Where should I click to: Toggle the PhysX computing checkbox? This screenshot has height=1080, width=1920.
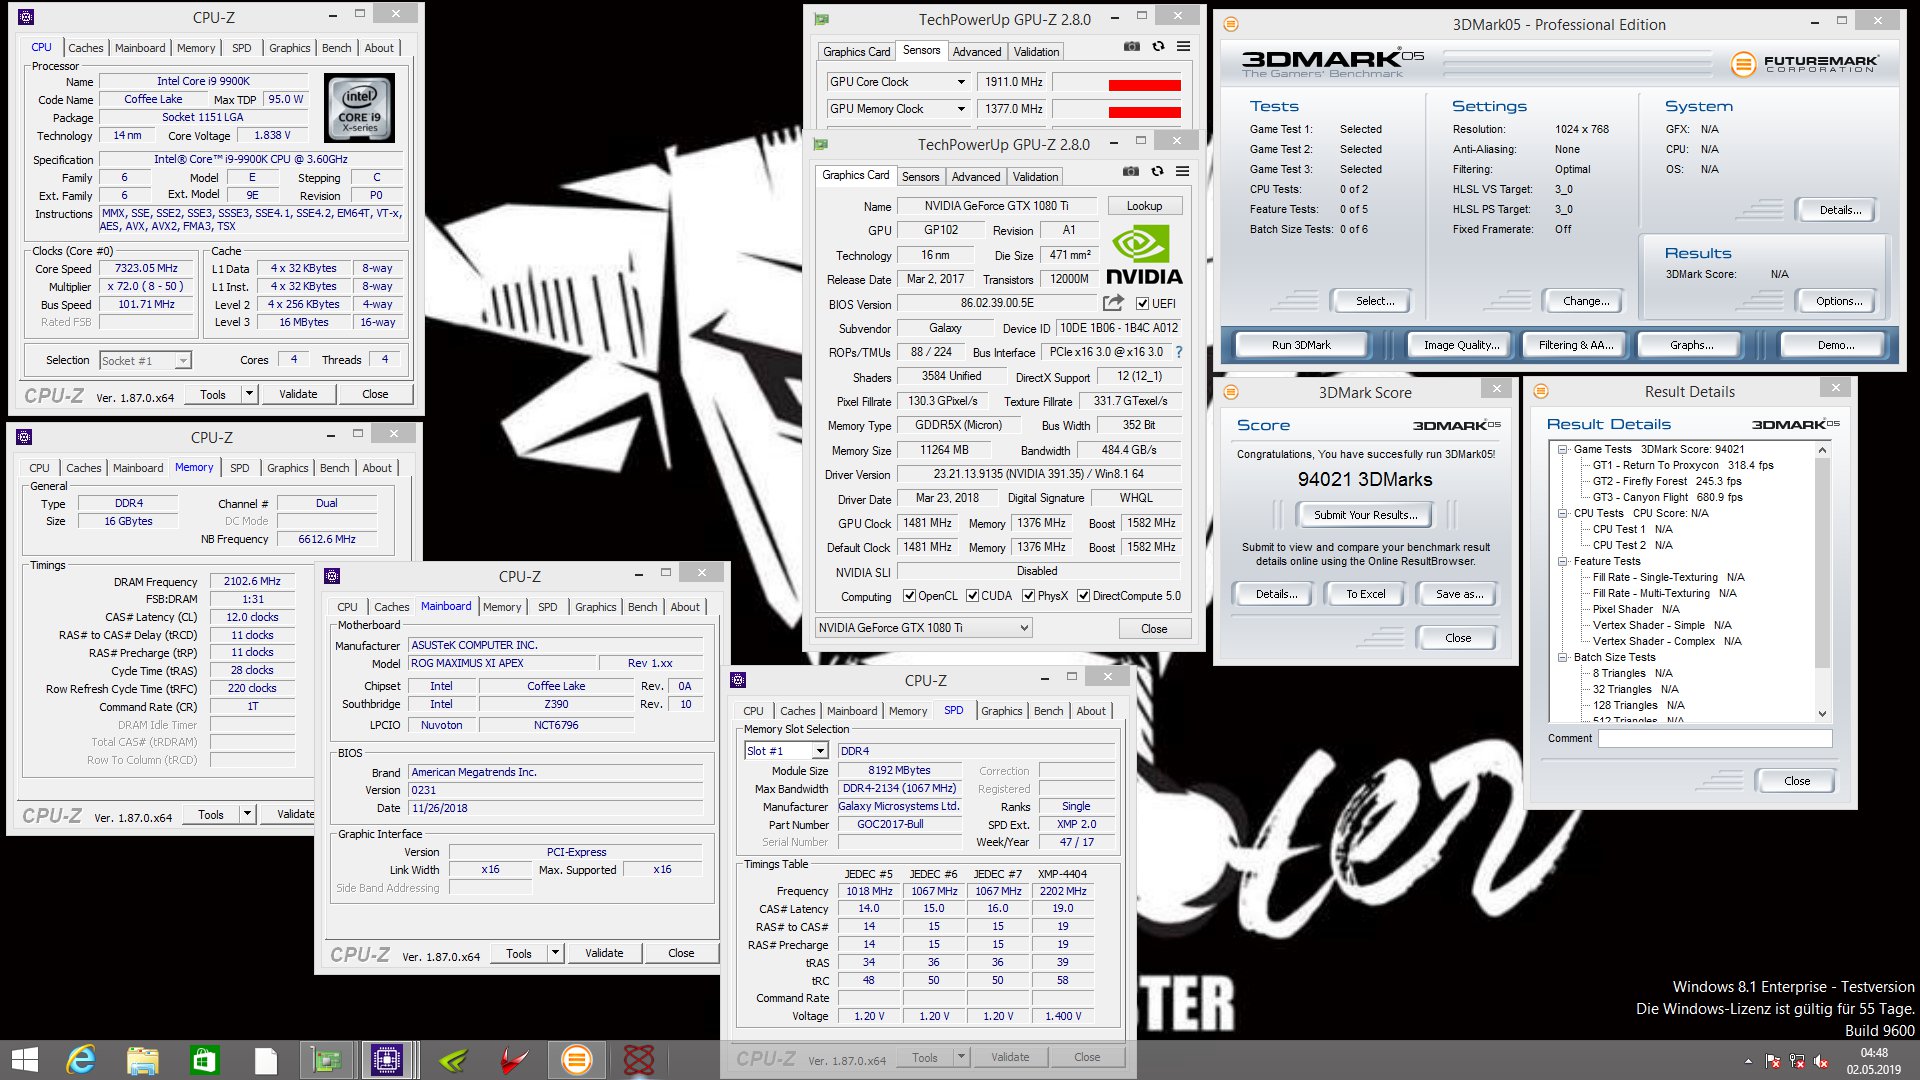pos(1028,596)
